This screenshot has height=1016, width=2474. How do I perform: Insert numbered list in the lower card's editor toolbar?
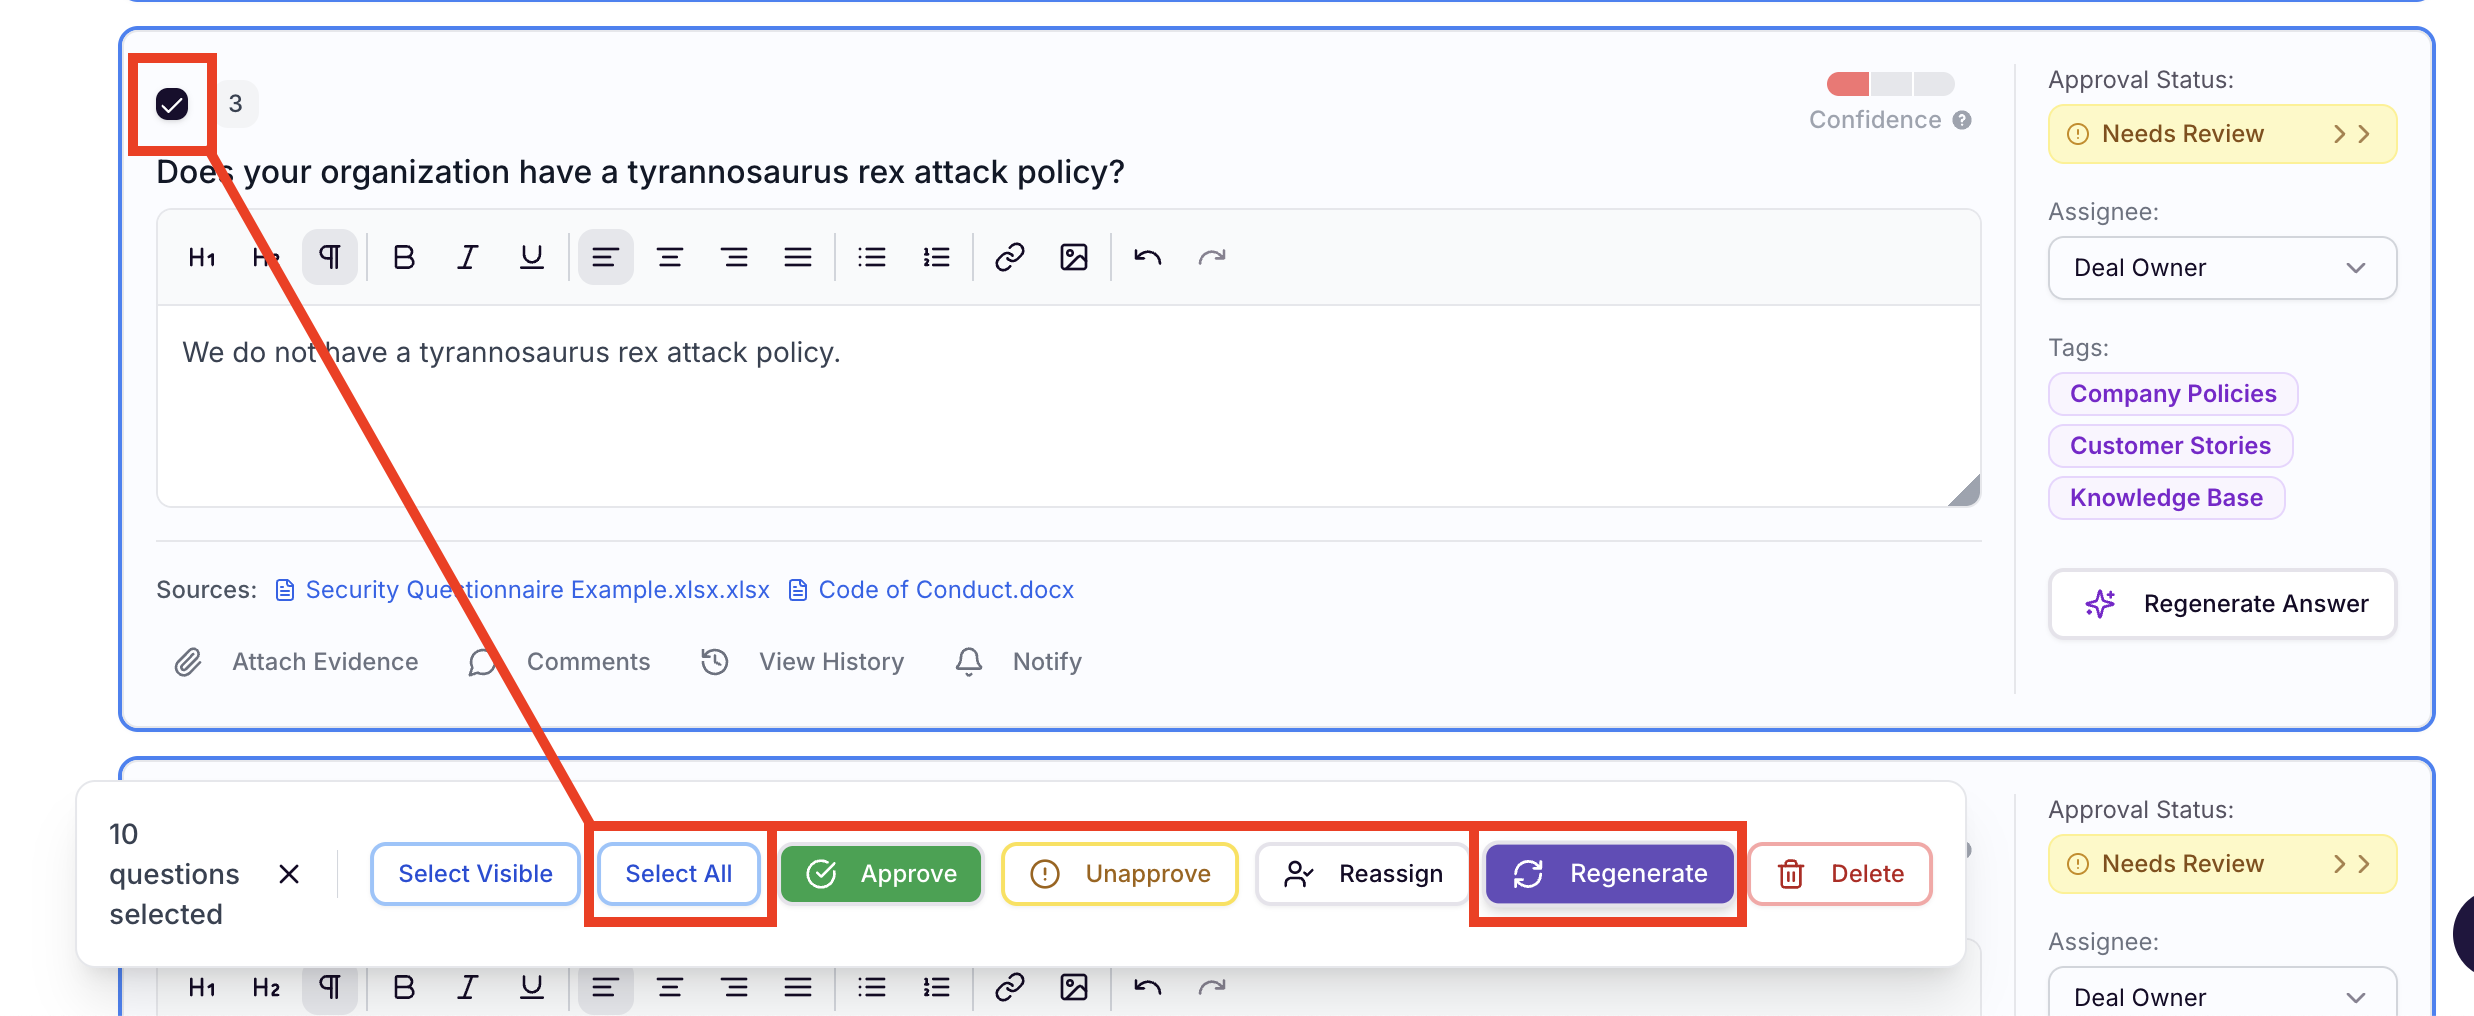click(936, 988)
